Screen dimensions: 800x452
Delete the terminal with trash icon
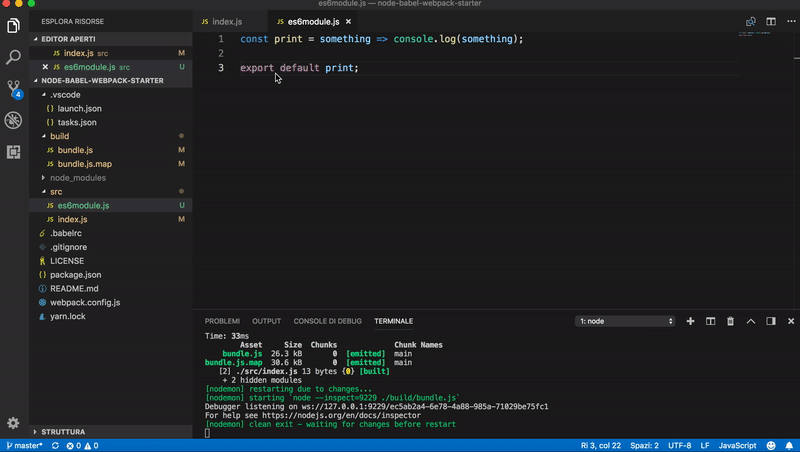click(730, 321)
